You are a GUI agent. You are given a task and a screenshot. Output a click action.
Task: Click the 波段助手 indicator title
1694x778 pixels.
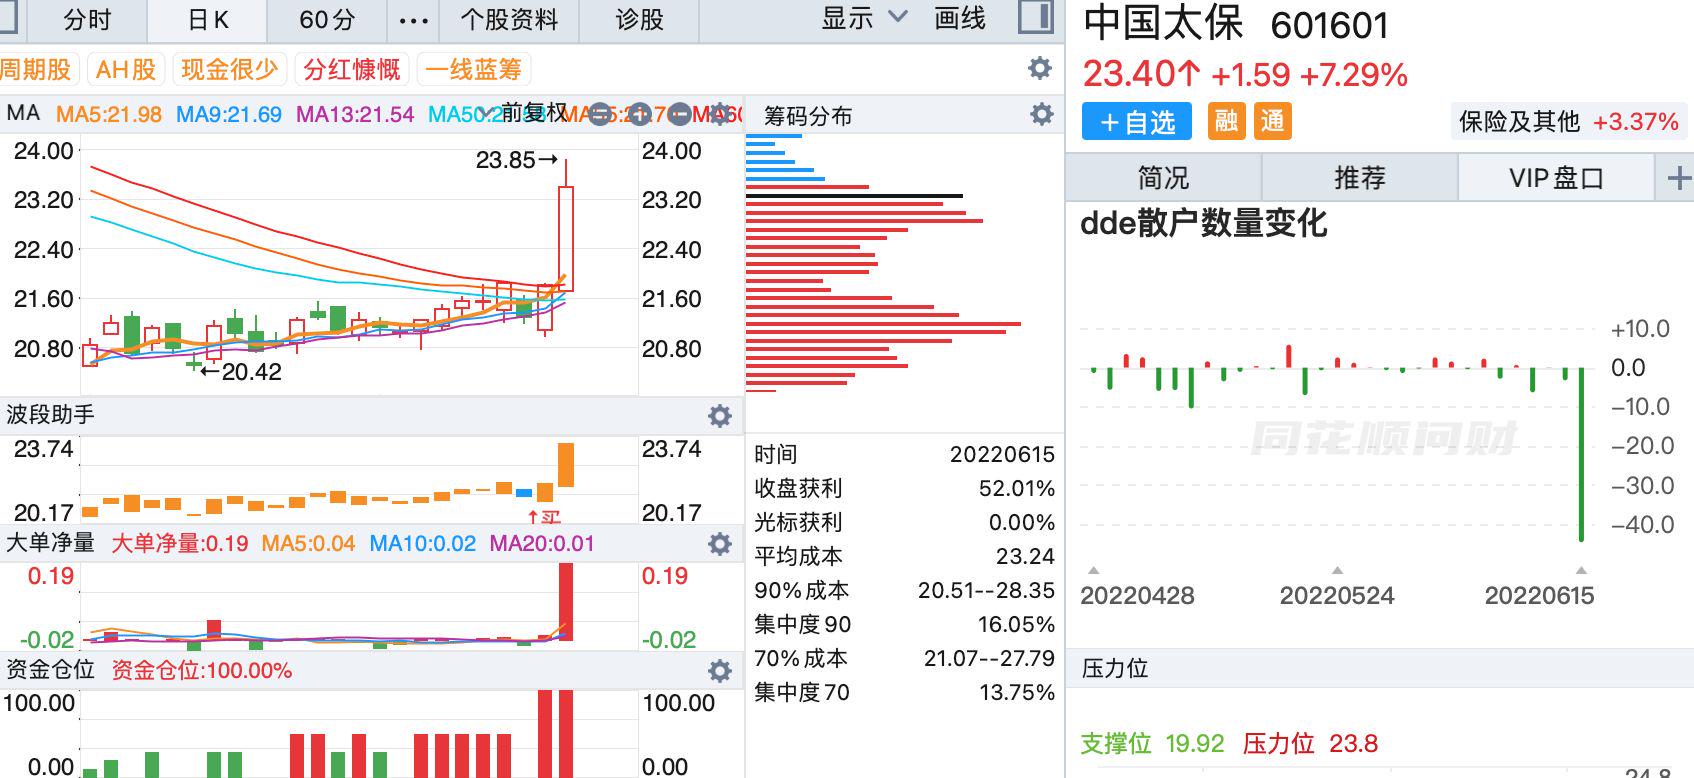click(x=50, y=414)
